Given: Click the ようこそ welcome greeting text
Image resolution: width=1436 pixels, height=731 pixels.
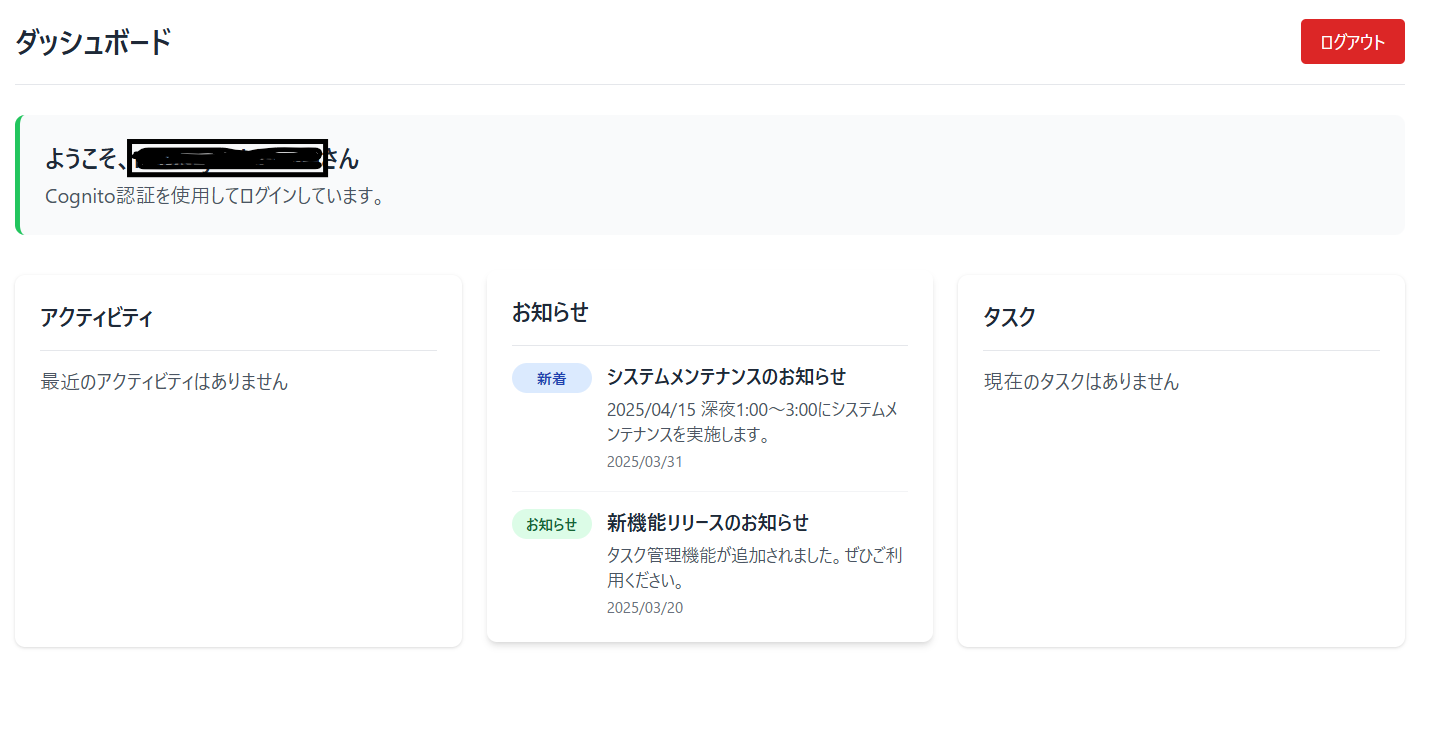Looking at the screenshot, I should point(84,159).
